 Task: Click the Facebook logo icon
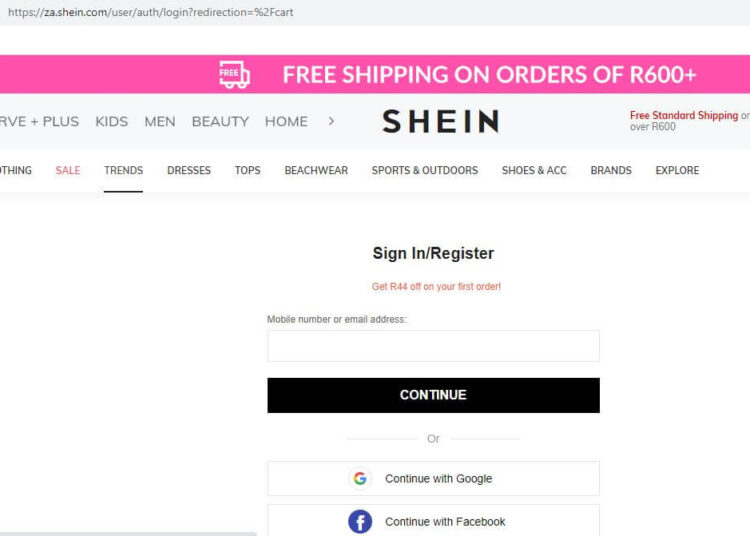[360, 522]
